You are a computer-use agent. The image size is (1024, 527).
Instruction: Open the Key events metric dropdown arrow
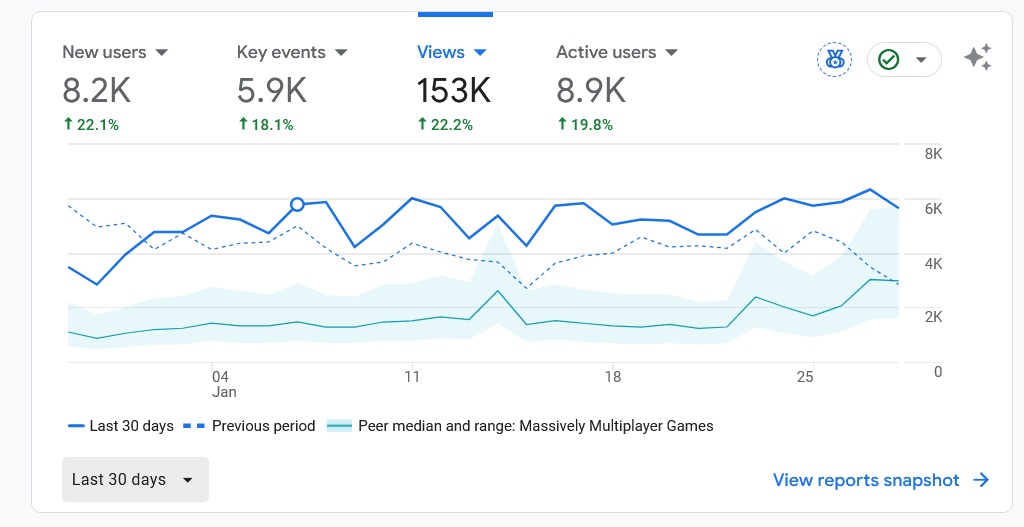(x=341, y=52)
